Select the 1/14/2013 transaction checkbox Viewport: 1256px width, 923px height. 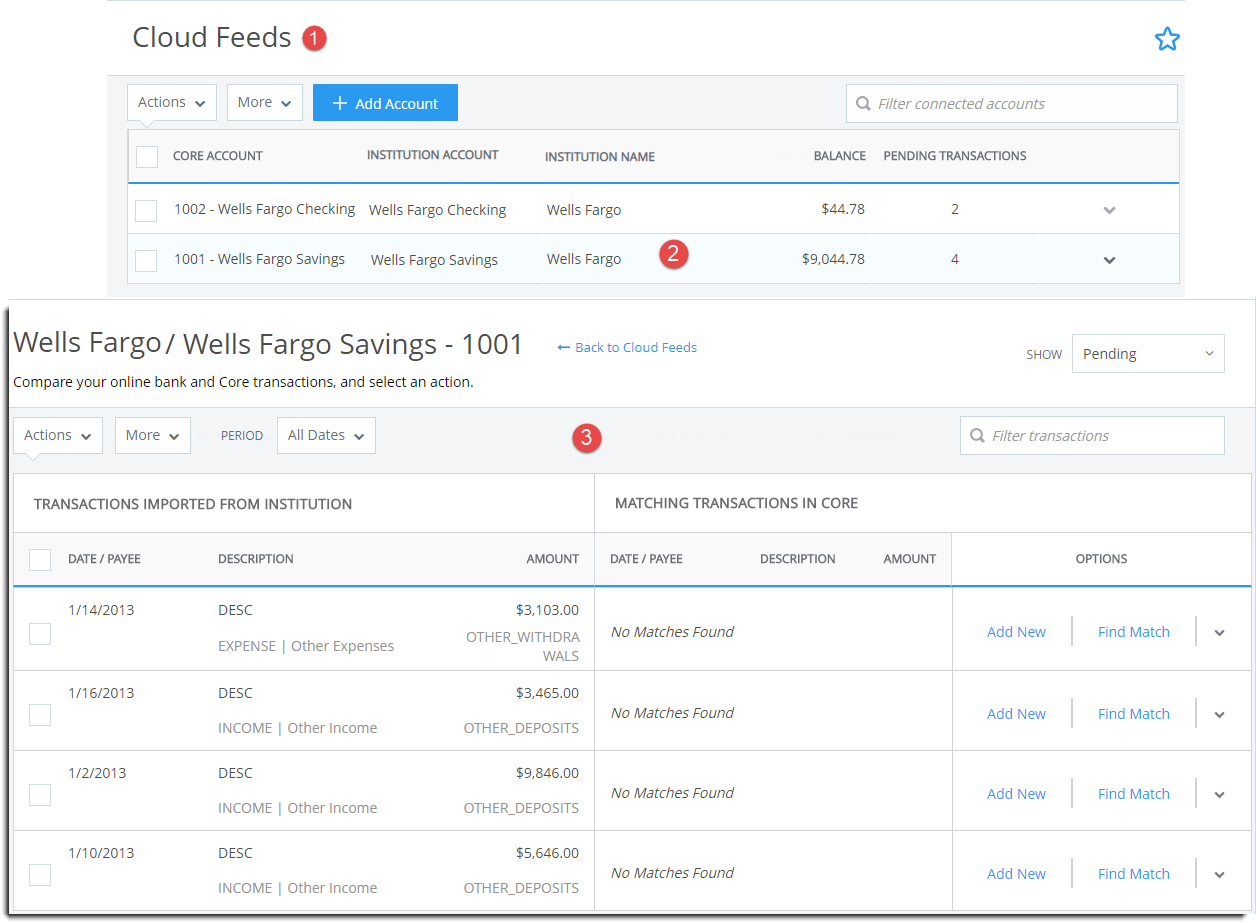[x=40, y=633]
